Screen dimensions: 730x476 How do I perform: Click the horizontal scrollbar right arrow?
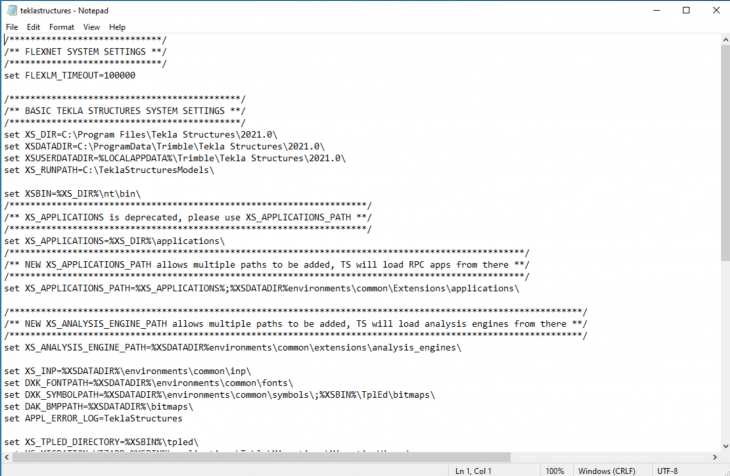[715, 457]
